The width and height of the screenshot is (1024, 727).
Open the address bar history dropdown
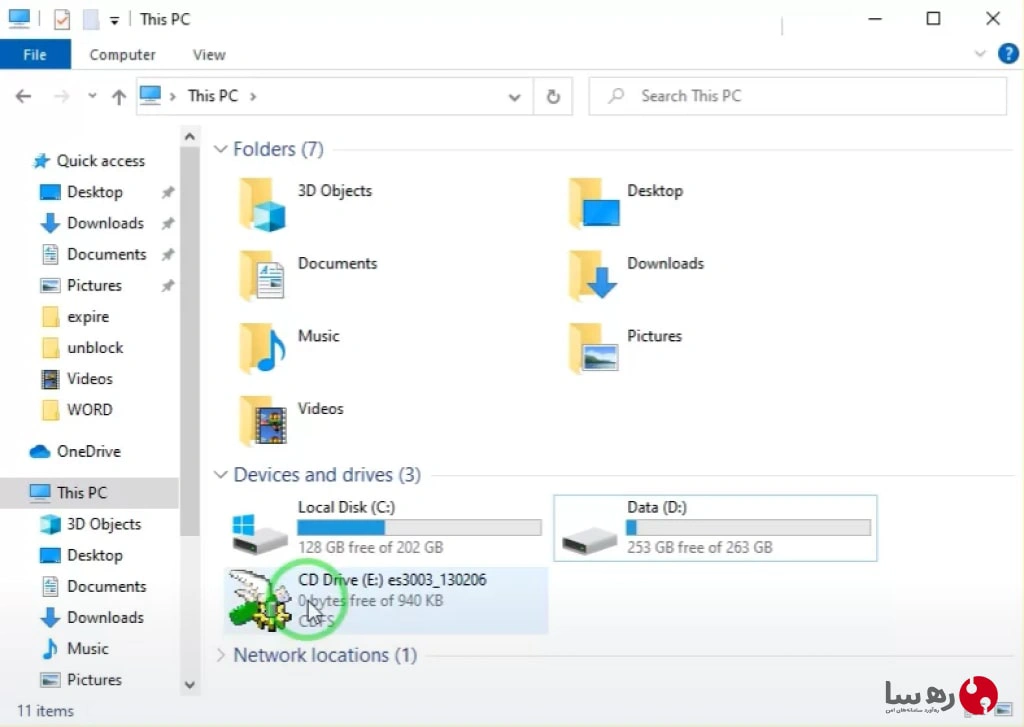pos(515,97)
